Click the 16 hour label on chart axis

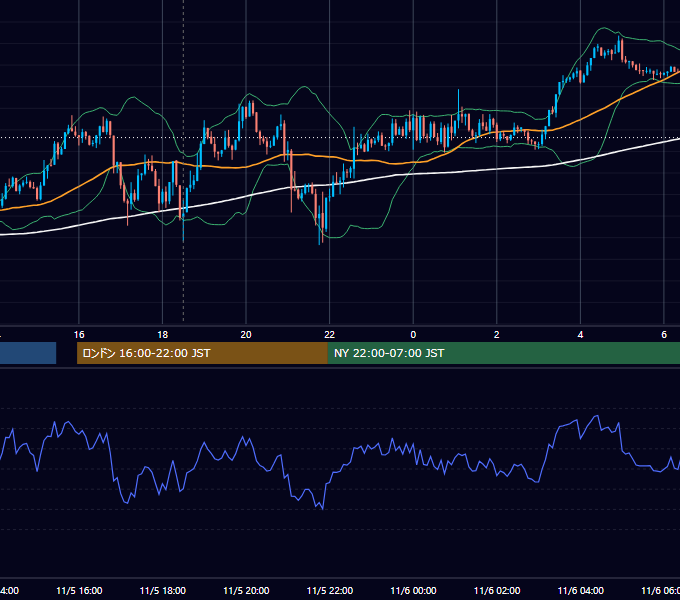click(79, 335)
